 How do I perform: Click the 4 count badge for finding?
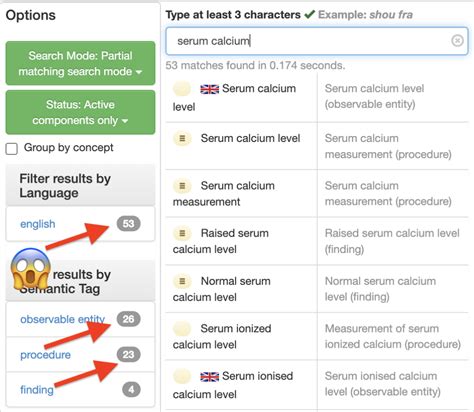[131, 389]
